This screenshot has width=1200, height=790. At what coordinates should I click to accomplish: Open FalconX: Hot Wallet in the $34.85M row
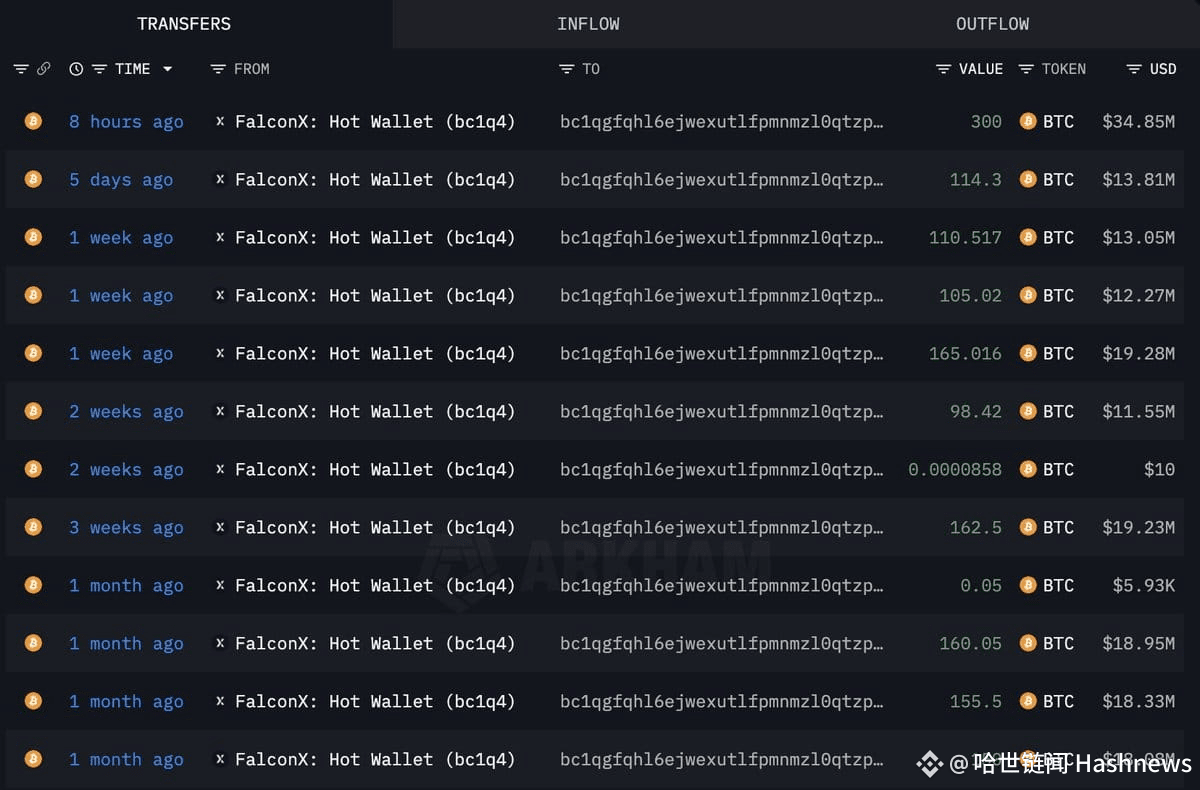point(375,122)
